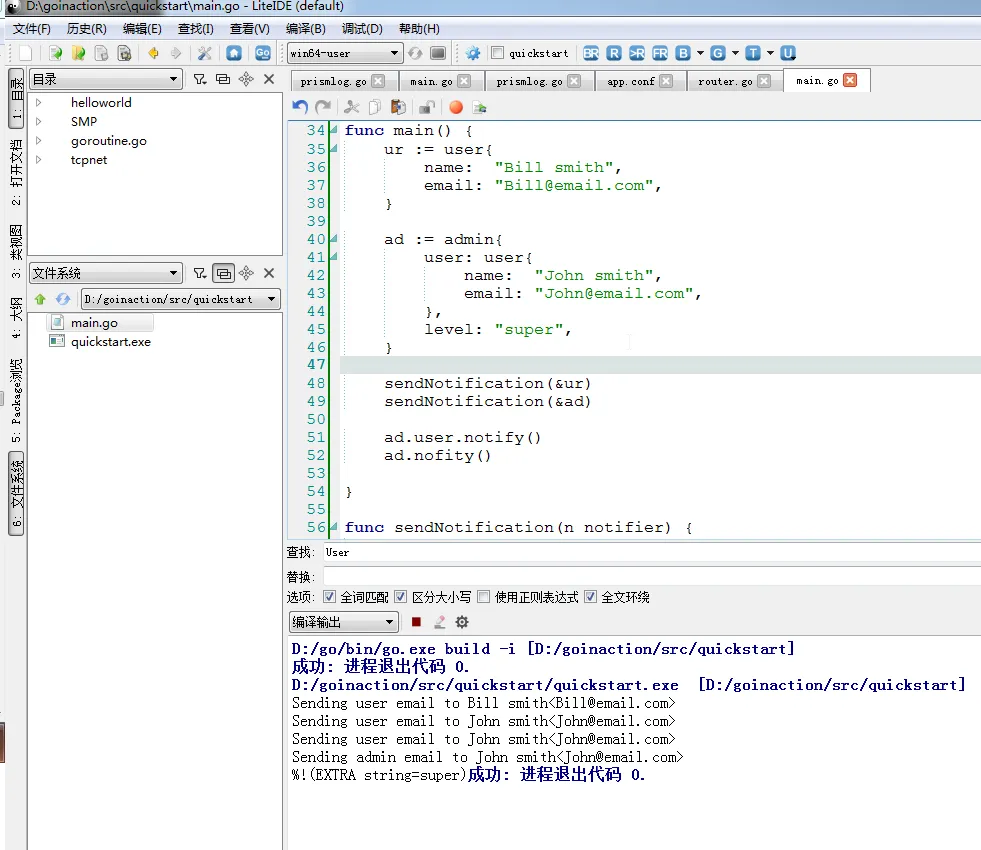Image resolution: width=981 pixels, height=850 pixels.
Task: Open the build configuration gear icon
Action: (x=473, y=53)
